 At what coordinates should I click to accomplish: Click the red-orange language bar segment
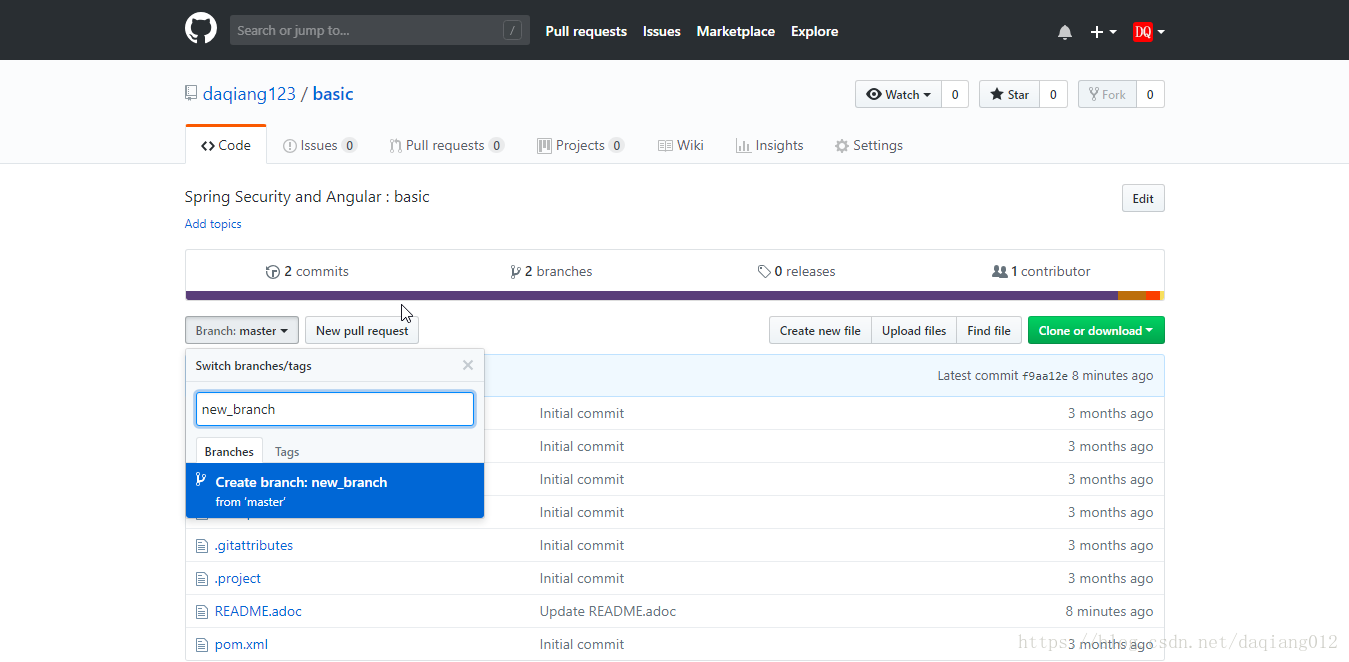[x=1152, y=296]
